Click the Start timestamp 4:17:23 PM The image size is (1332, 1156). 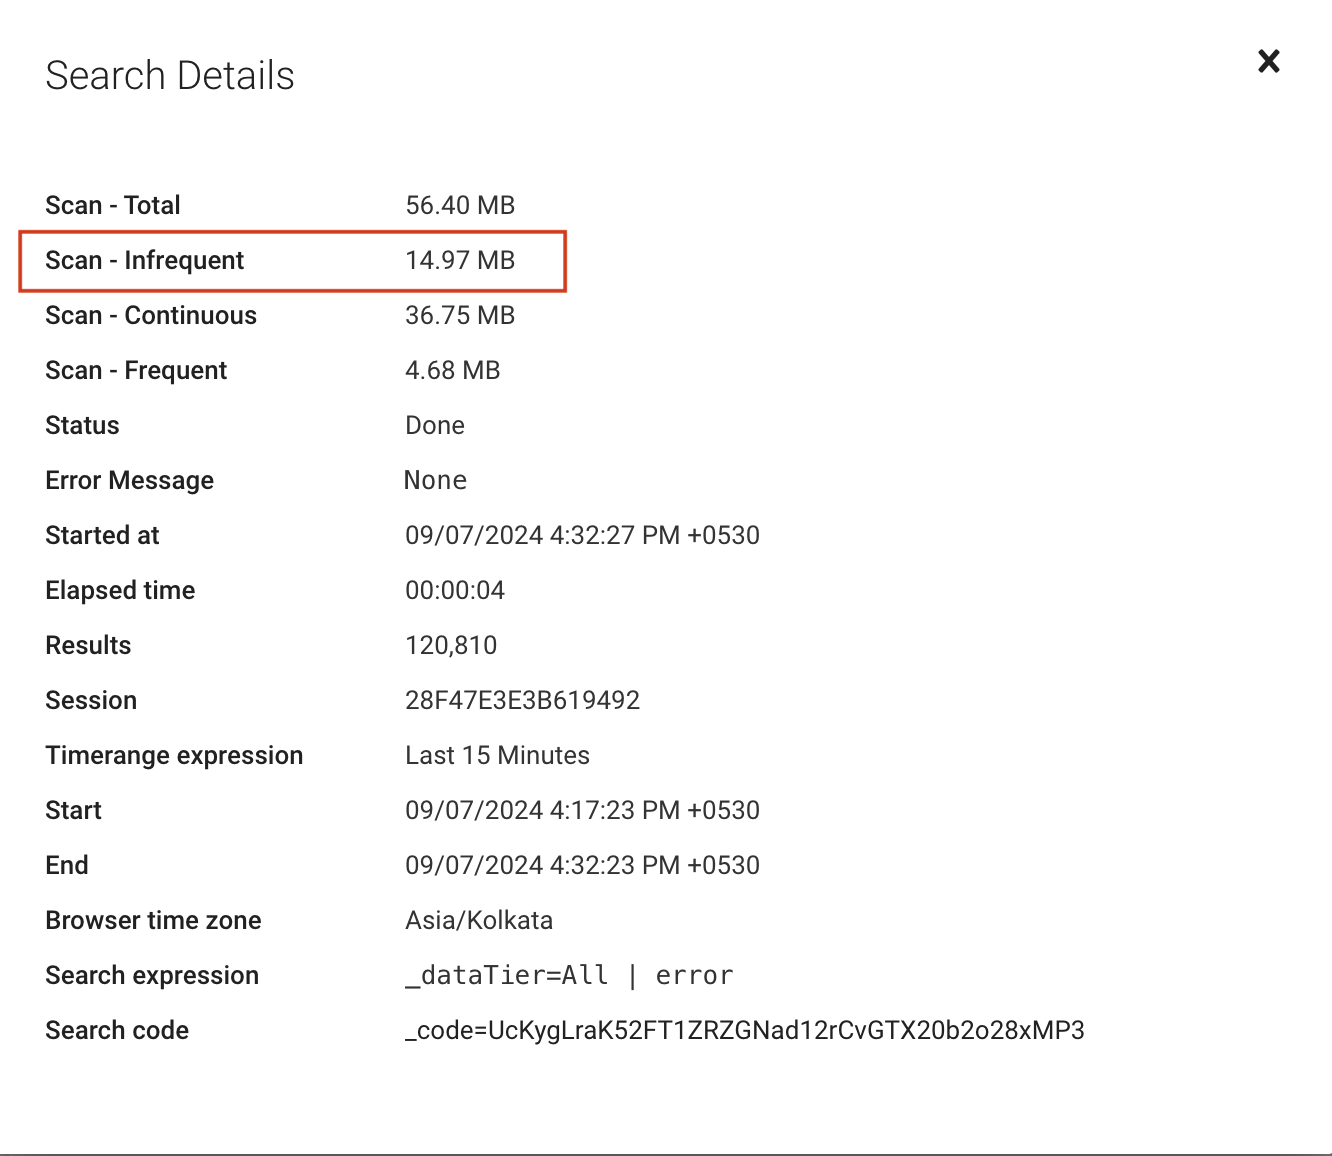[582, 810]
